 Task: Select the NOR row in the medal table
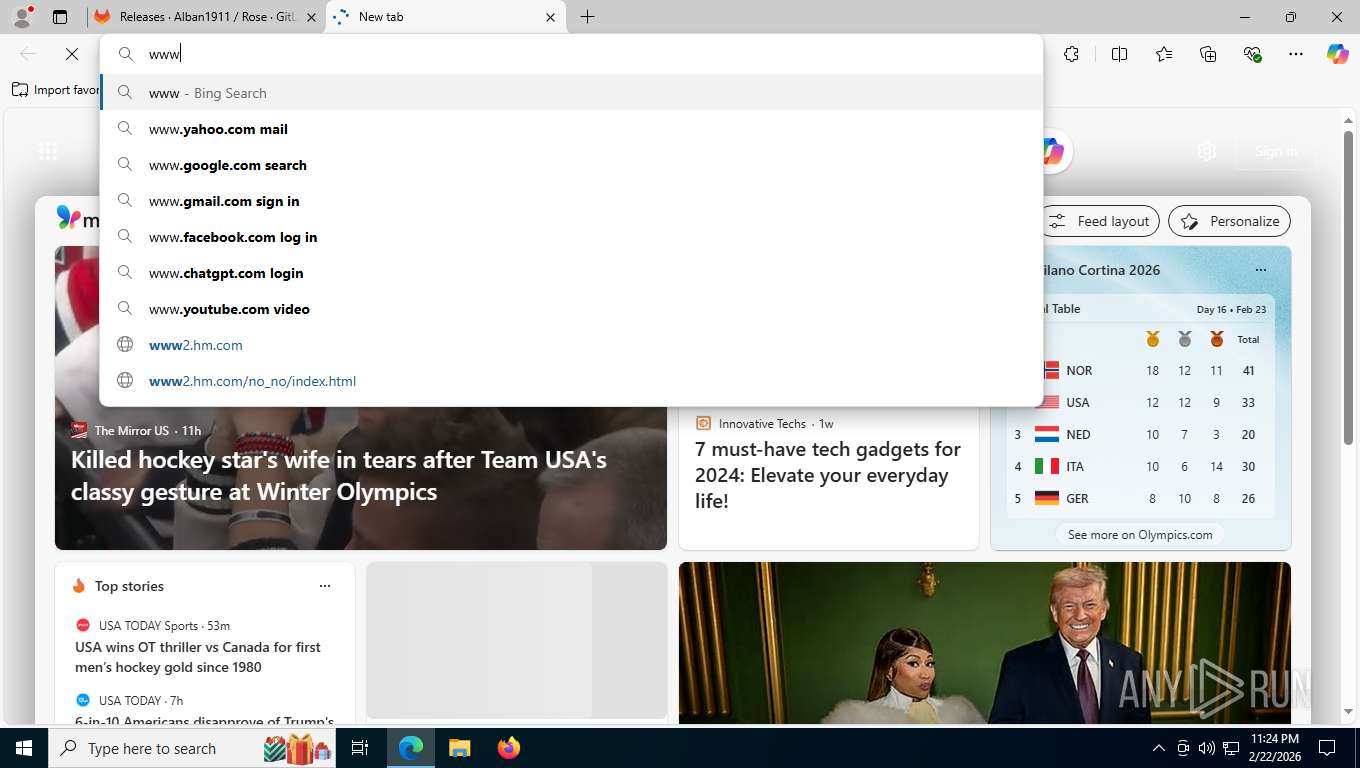tap(1140, 370)
